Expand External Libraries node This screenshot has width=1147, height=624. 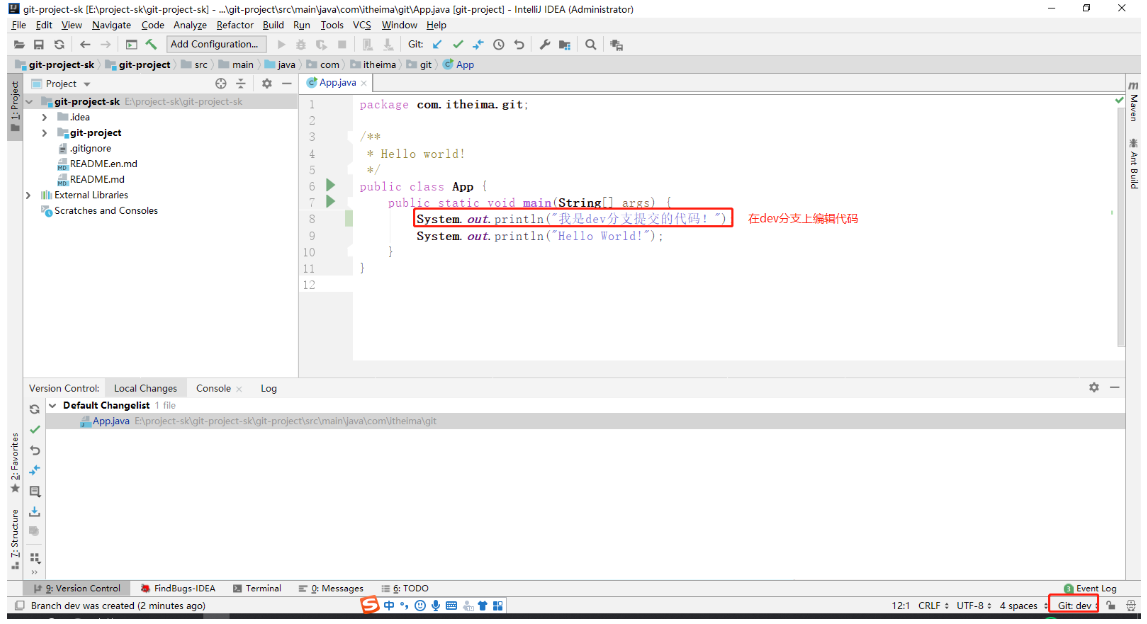point(29,195)
